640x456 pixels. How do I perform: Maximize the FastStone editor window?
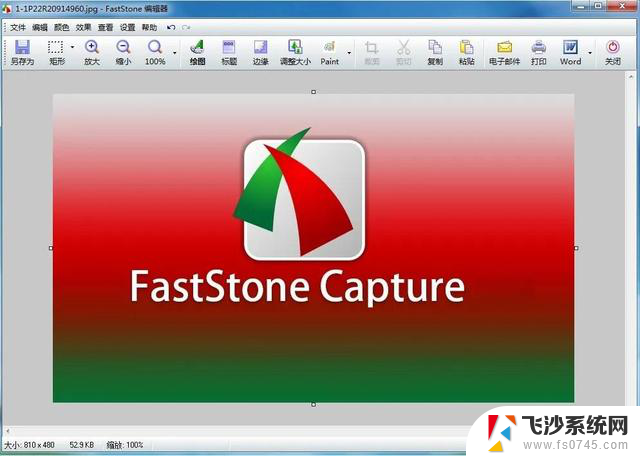coord(598,6)
